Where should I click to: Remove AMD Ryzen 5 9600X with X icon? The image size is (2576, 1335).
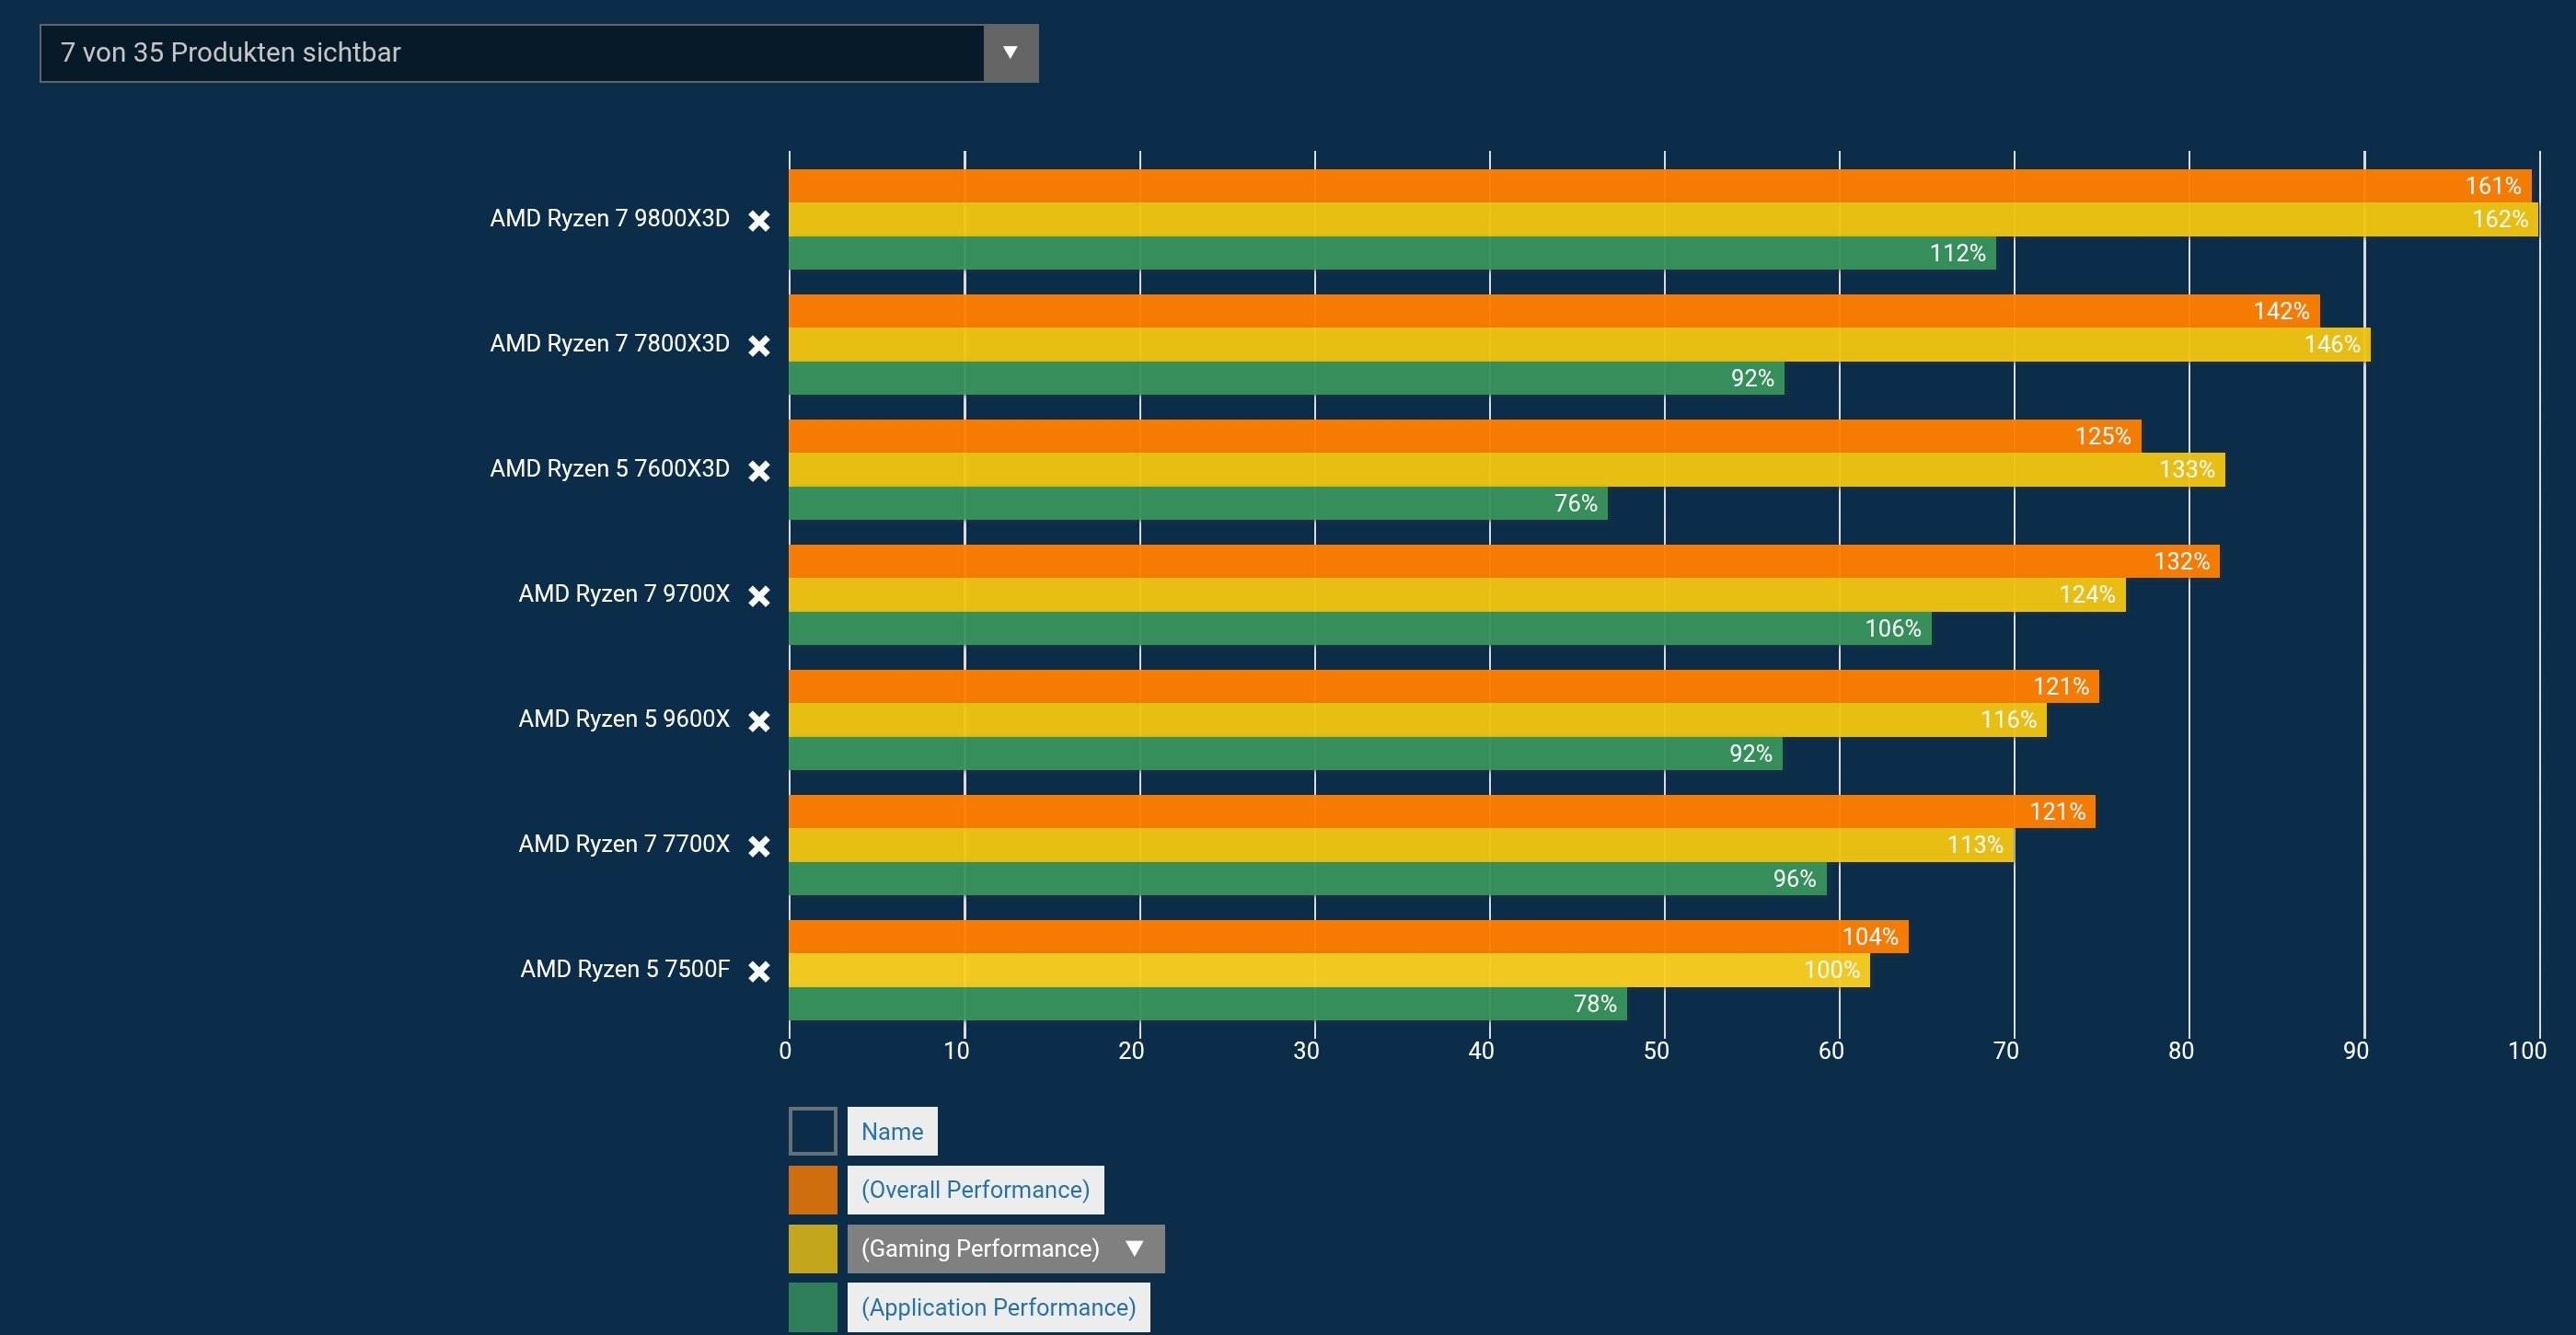(759, 721)
